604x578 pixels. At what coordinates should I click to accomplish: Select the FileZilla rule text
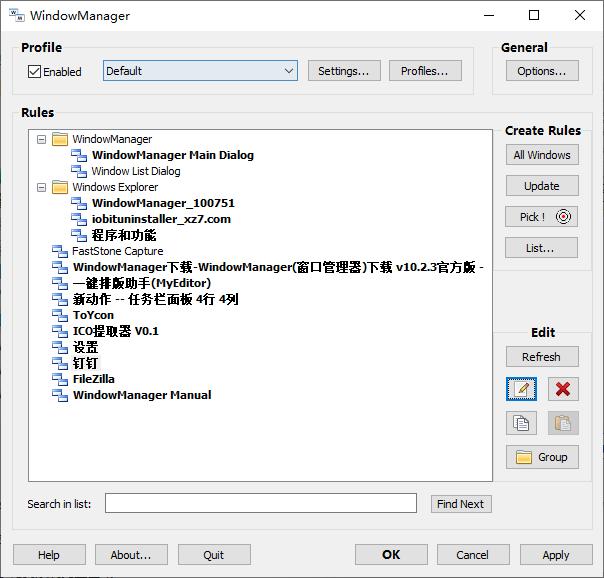pos(94,379)
